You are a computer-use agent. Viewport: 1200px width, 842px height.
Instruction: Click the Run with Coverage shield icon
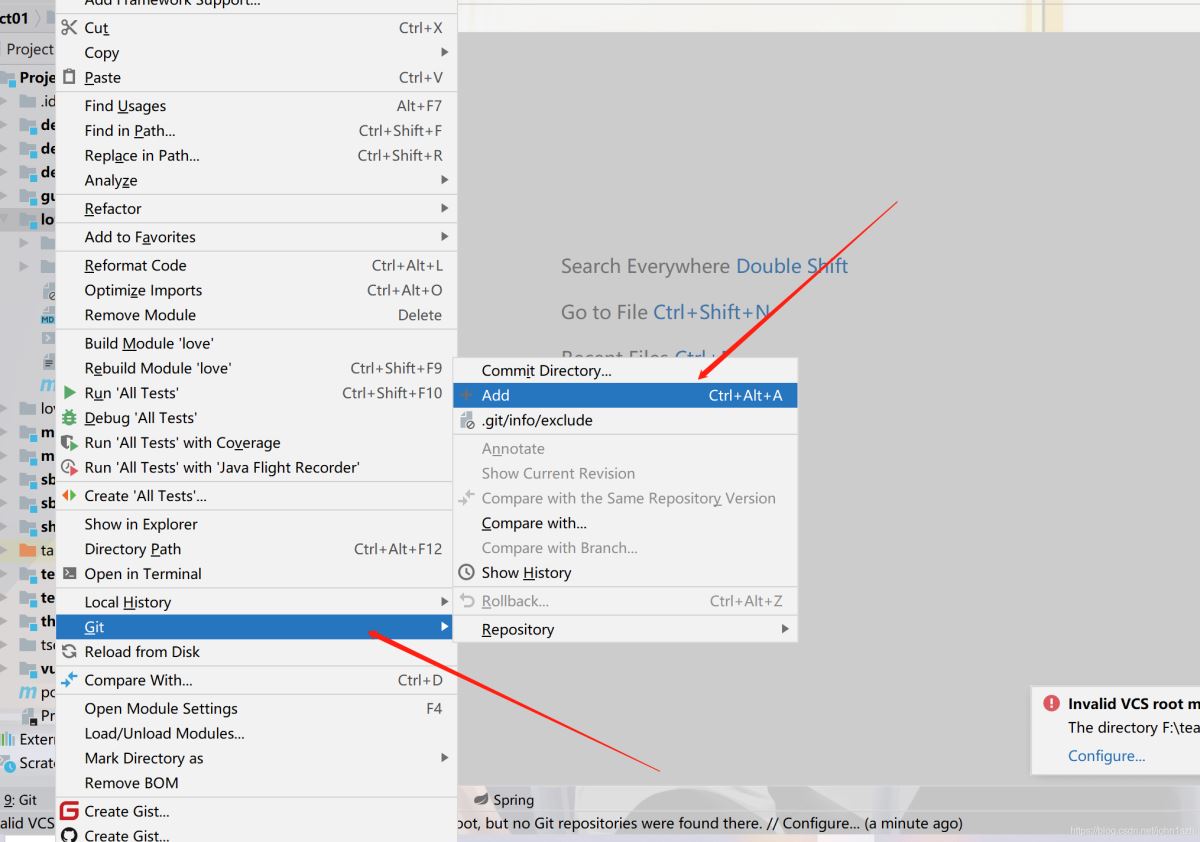[x=69, y=443]
